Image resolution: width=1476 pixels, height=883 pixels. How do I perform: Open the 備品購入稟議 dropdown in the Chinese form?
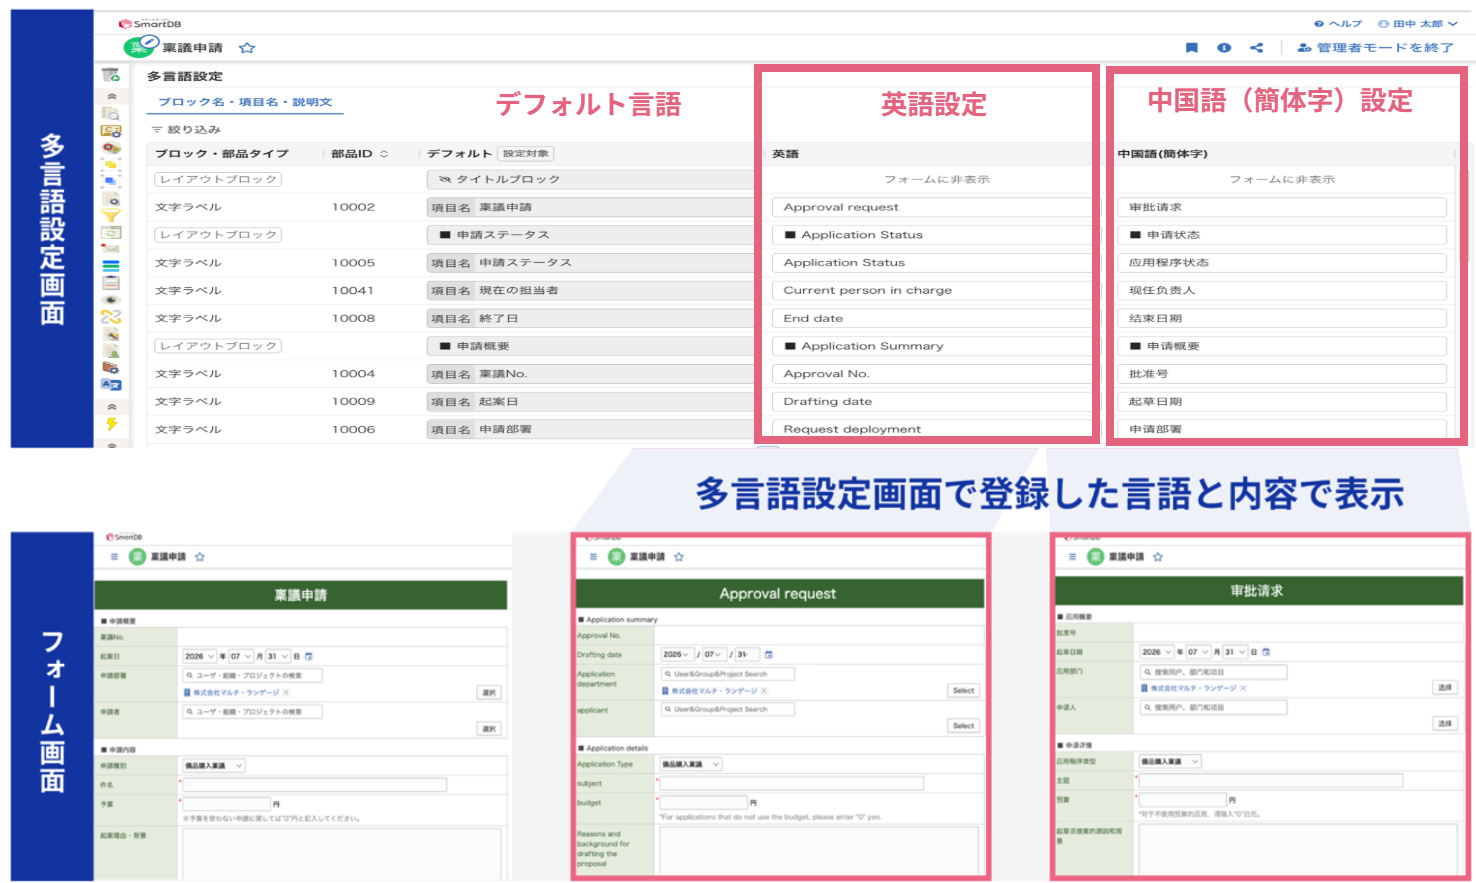pyautogui.click(x=1169, y=762)
